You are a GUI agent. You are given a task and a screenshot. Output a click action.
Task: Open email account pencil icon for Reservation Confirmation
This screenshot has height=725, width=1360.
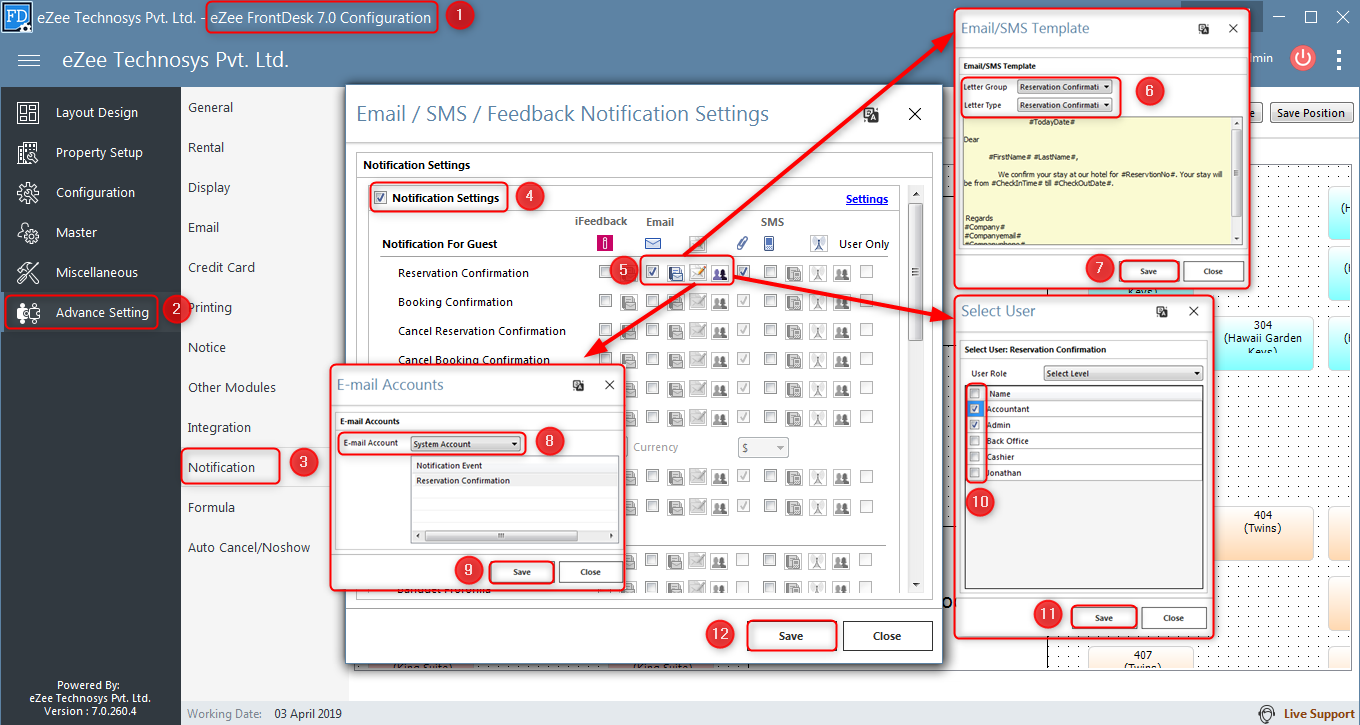698,273
